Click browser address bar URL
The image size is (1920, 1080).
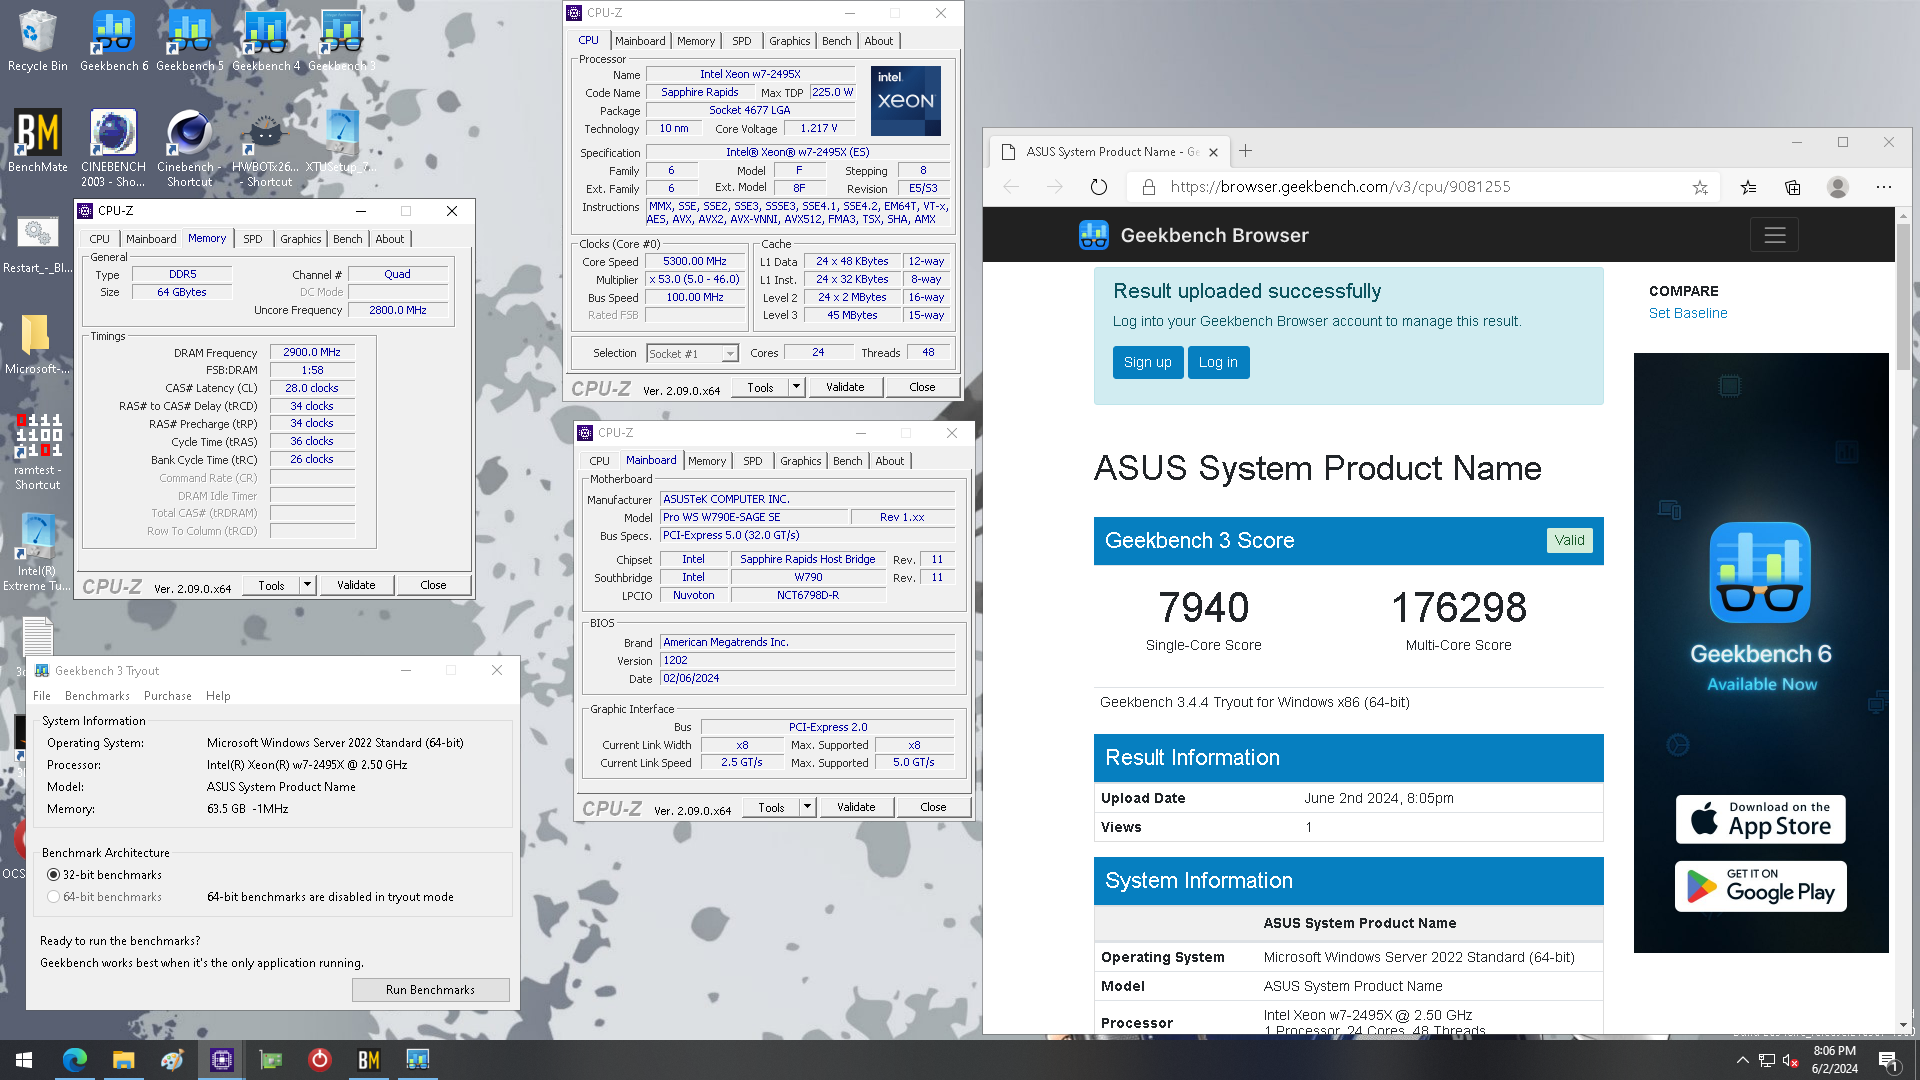(x=1340, y=187)
